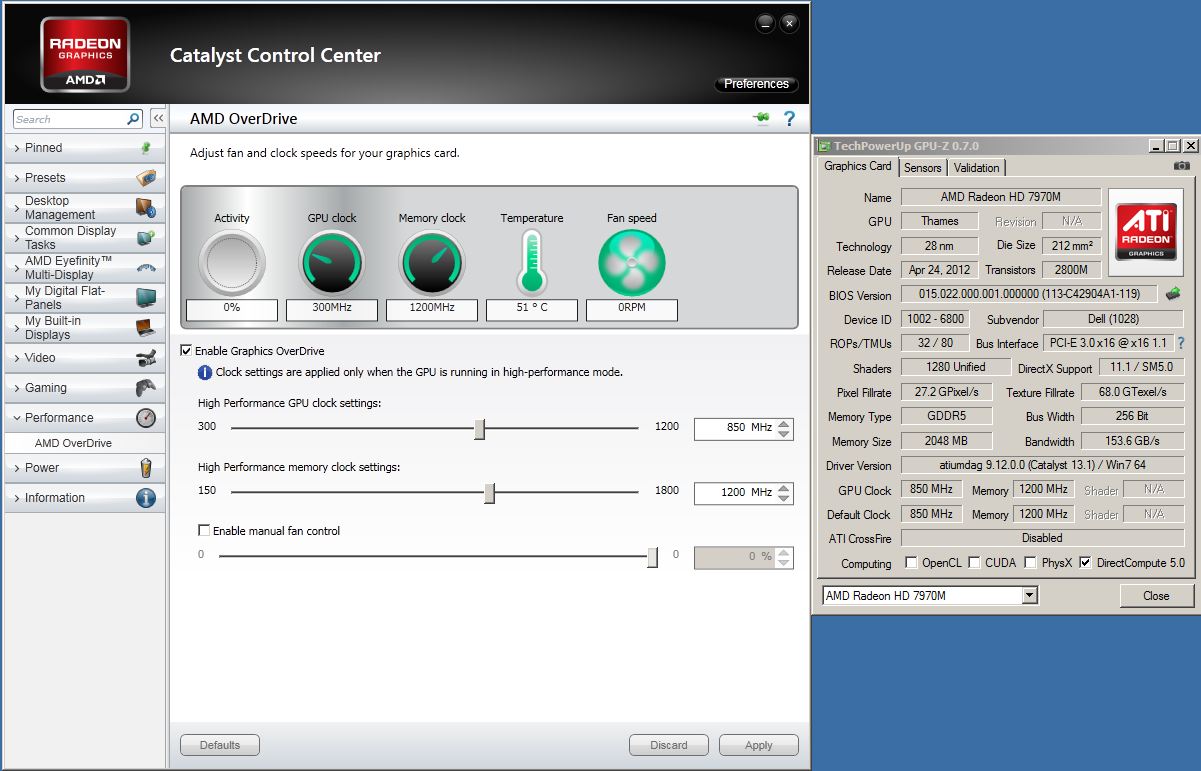Expand Desktop Management section
This screenshot has height=771, width=1201.
pyautogui.click(x=85, y=208)
